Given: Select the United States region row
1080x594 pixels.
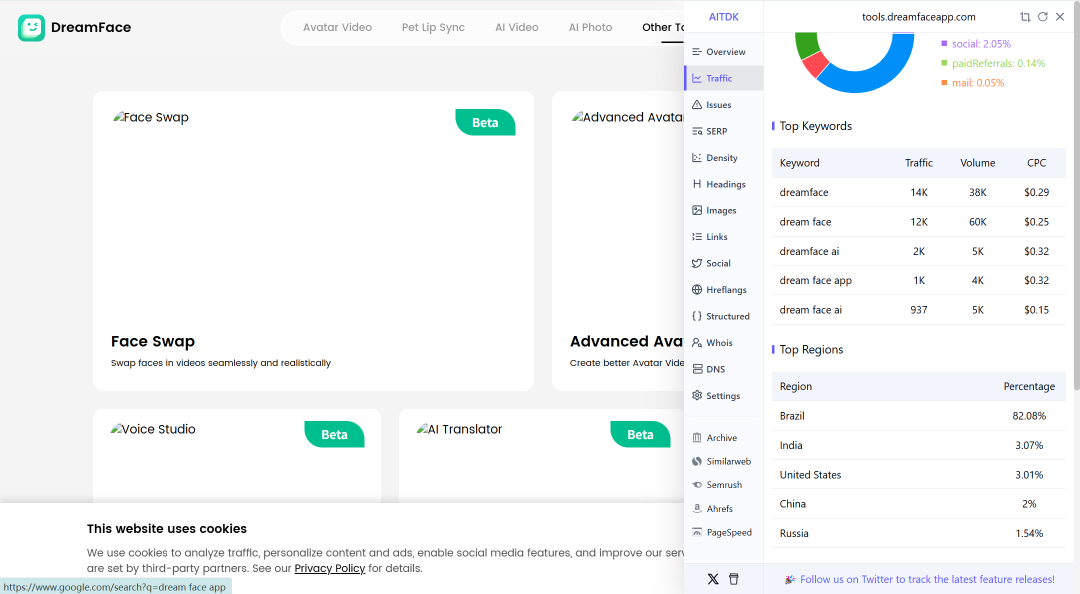Looking at the screenshot, I should (x=919, y=475).
